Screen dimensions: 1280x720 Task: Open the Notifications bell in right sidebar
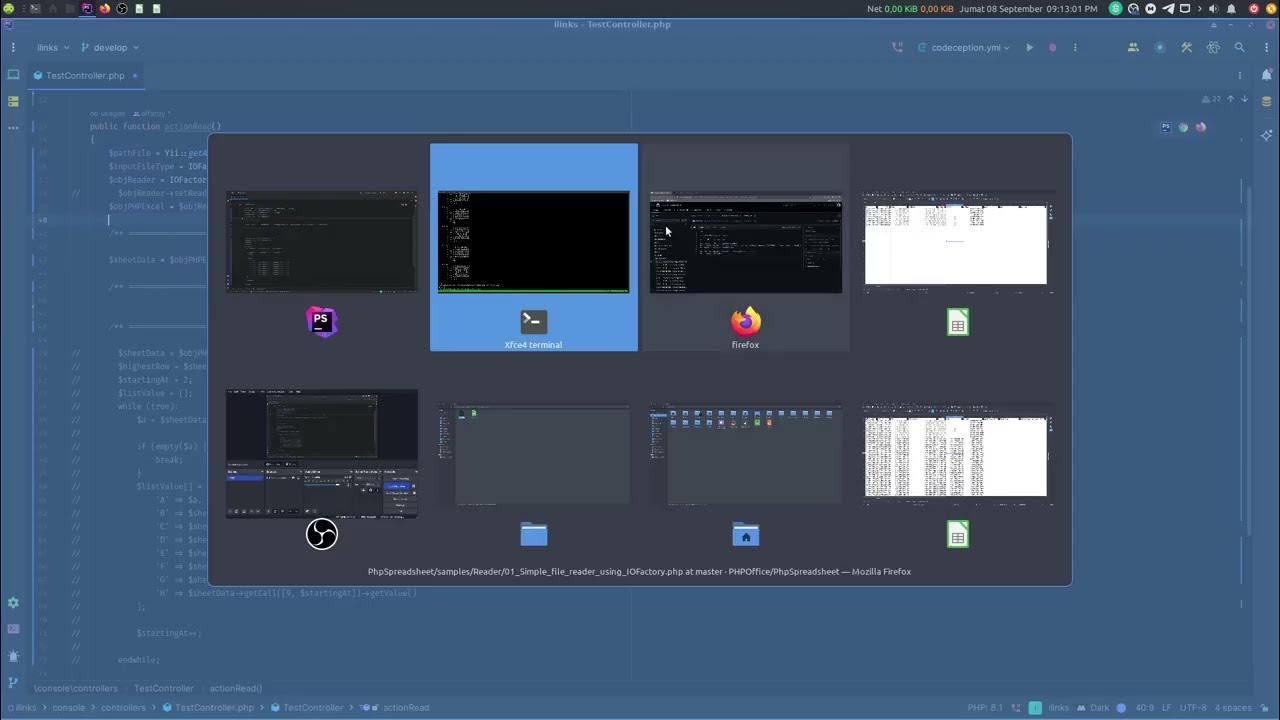(x=1267, y=75)
